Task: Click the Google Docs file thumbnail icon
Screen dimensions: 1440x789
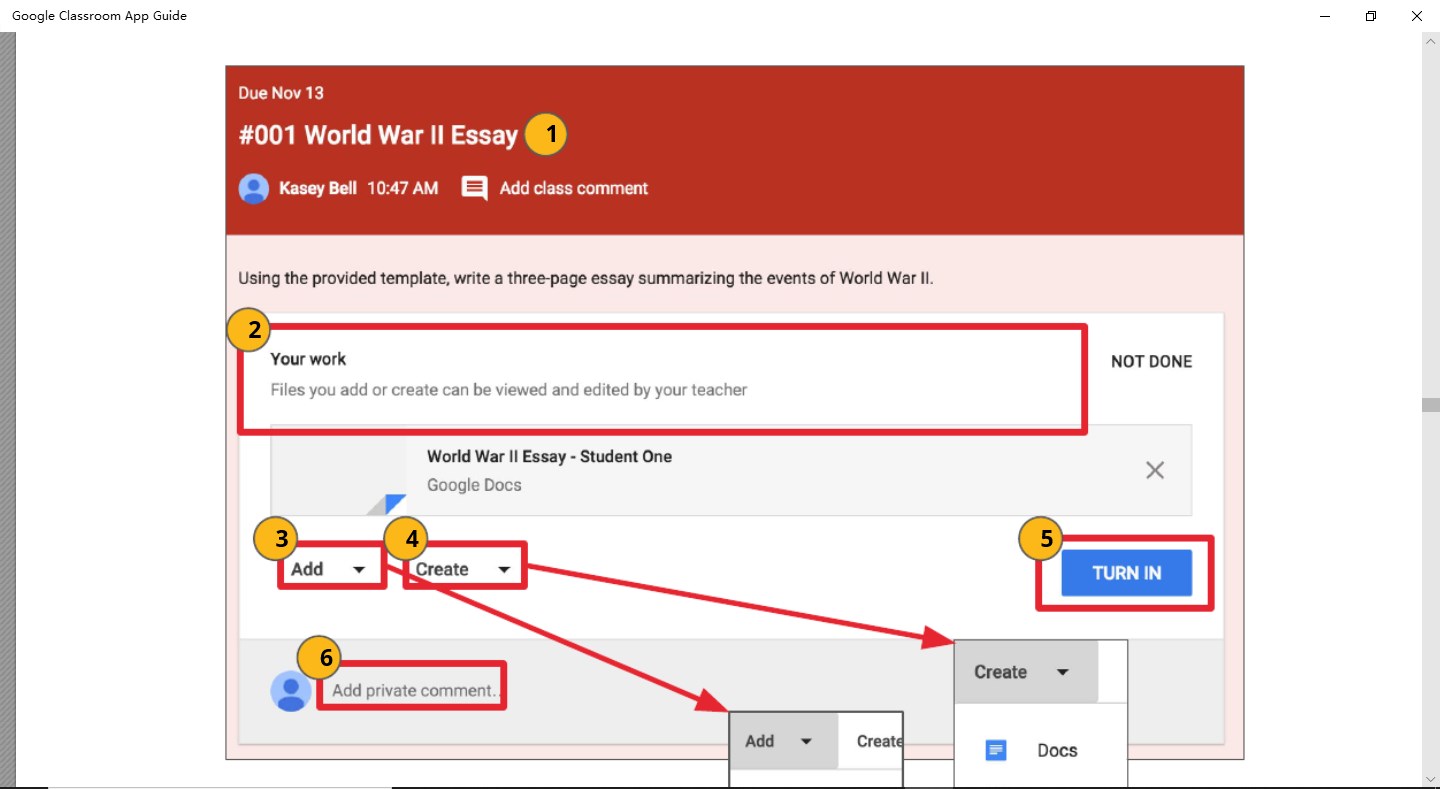Action: (x=339, y=470)
